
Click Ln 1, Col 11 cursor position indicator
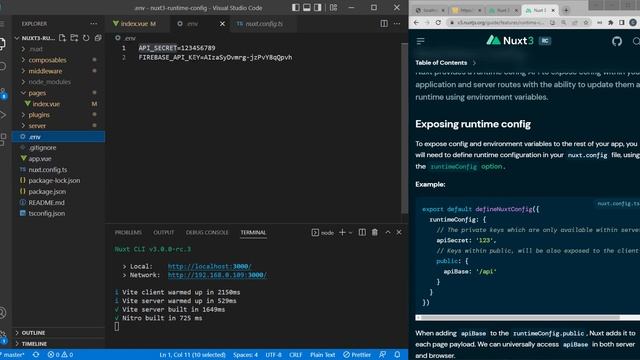(192, 355)
